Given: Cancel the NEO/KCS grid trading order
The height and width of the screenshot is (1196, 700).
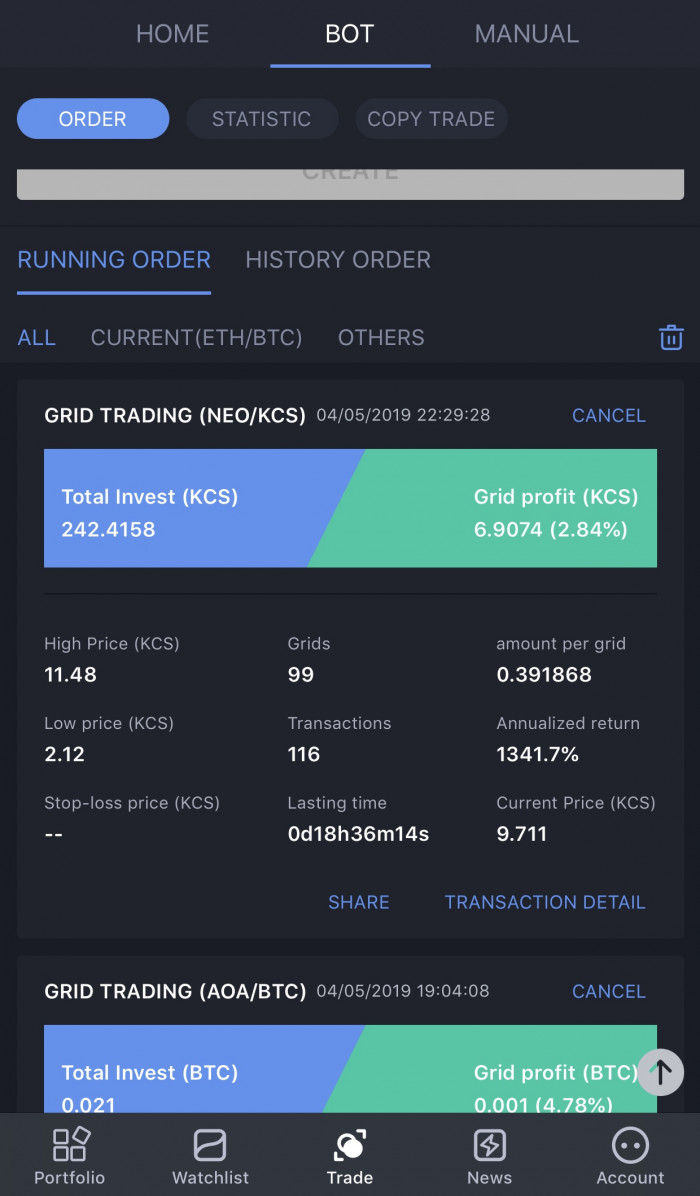Looking at the screenshot, I should (608, 416).
